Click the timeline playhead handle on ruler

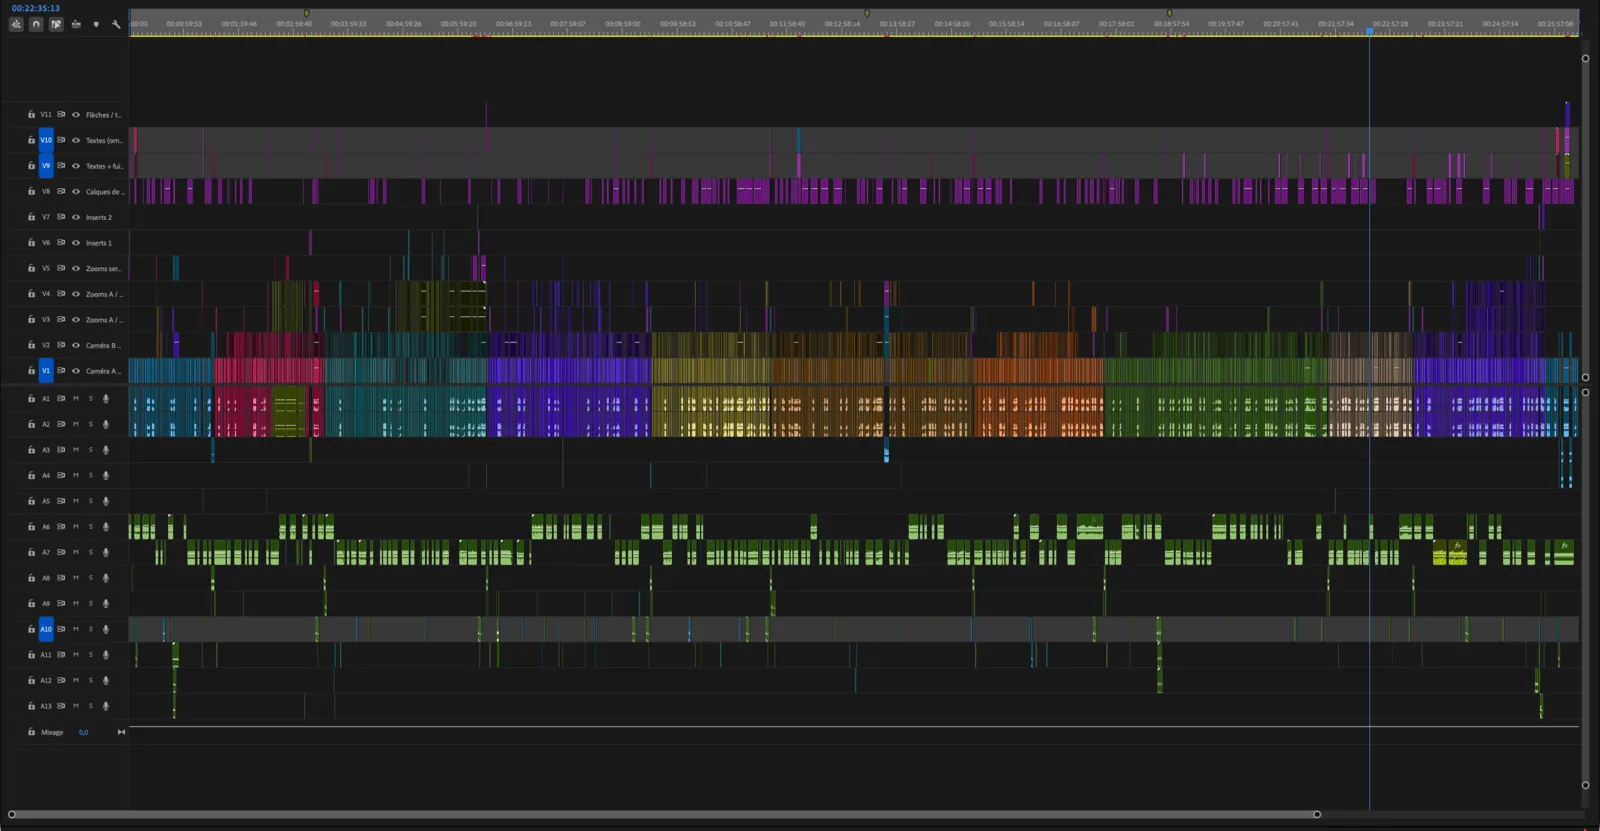[1370, 31]
